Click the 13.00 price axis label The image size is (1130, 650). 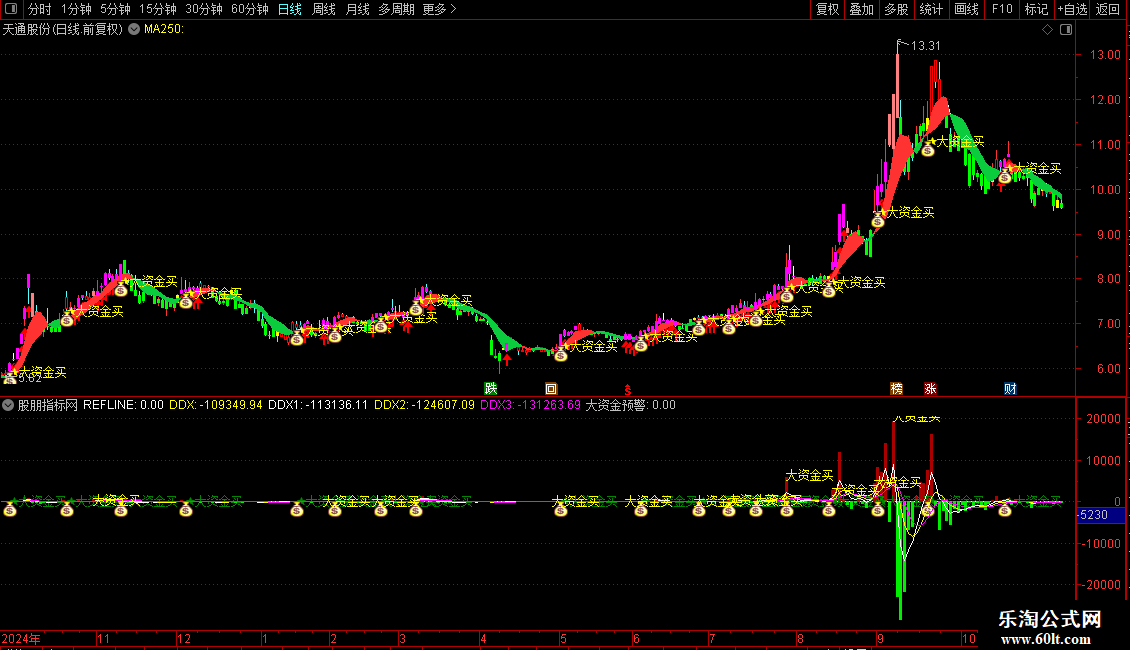tap(1105, 55)
